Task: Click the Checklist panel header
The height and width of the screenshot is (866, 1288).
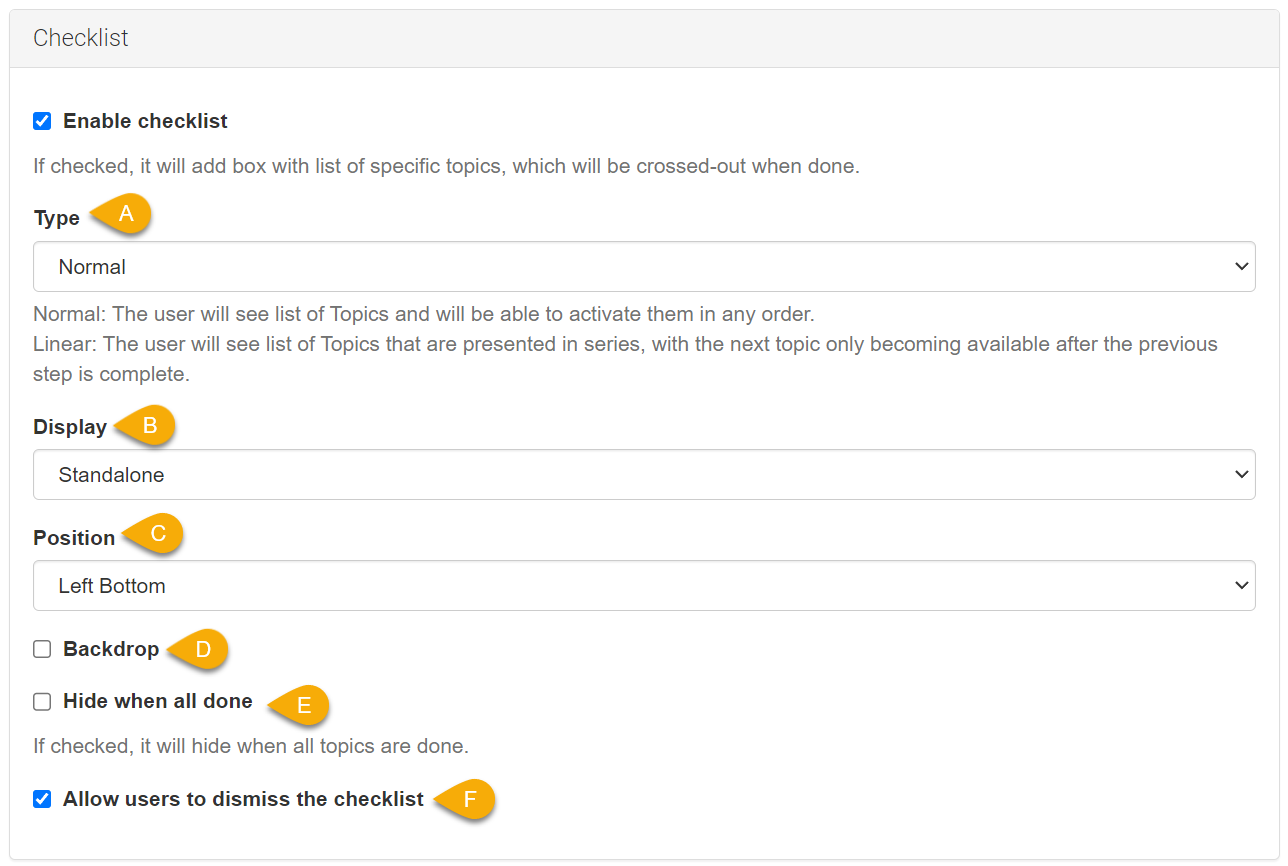Action: click(x=81, y=38)
